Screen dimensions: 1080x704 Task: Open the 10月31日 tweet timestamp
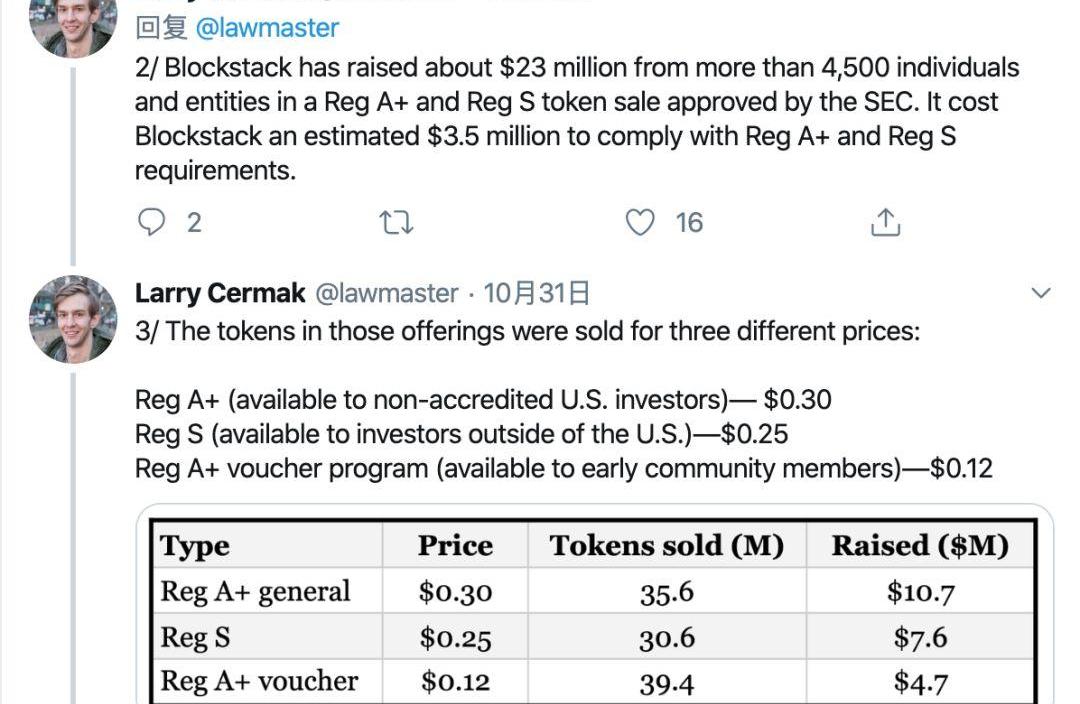536,293
